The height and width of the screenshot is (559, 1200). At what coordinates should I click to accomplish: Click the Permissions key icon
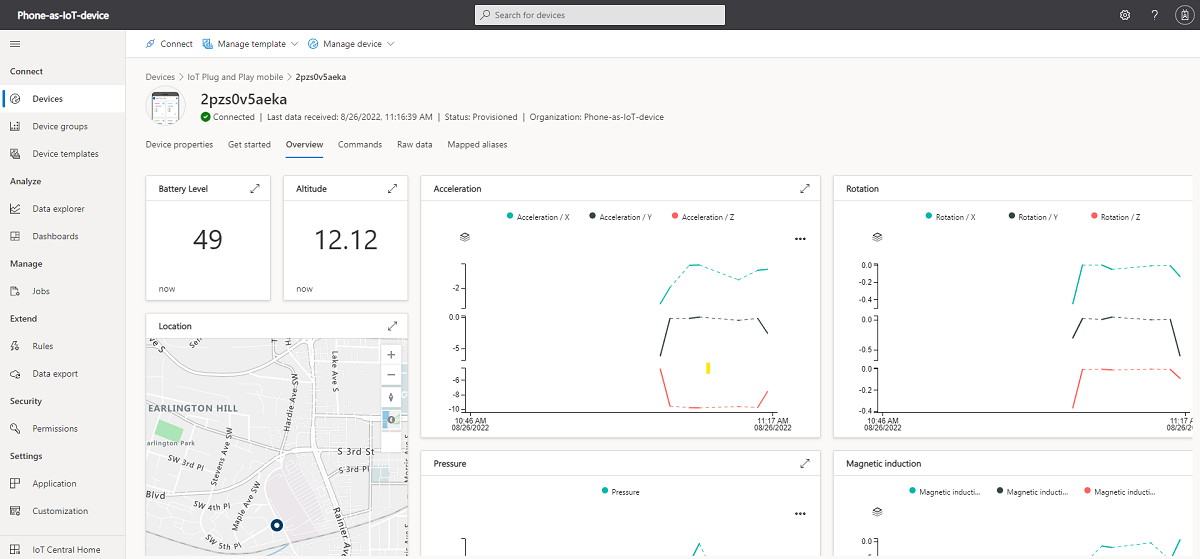(x=15, y=428)
